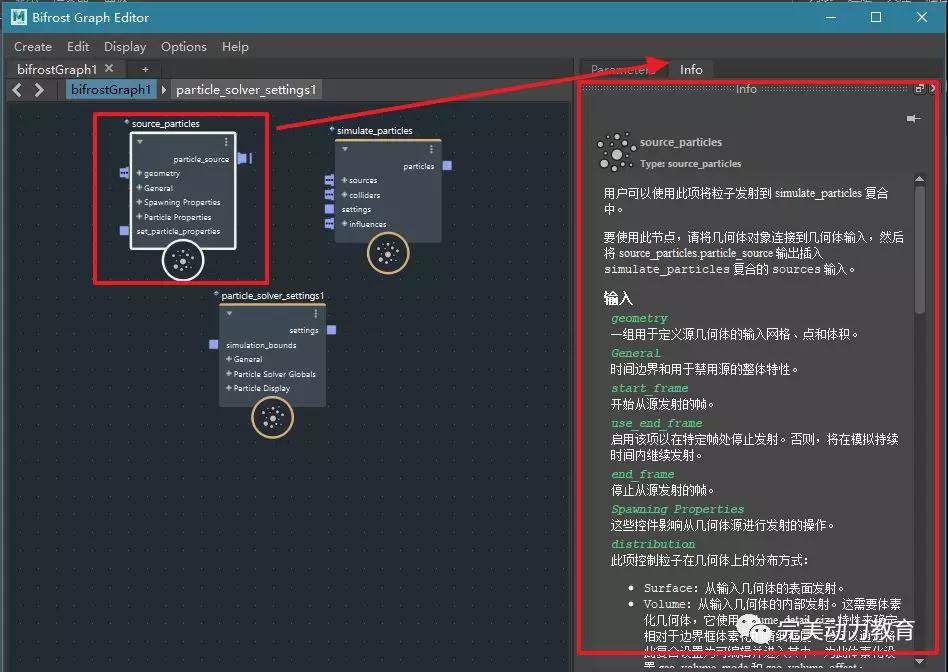Expand Spawning Properties in source_particles node

point(140,203)
